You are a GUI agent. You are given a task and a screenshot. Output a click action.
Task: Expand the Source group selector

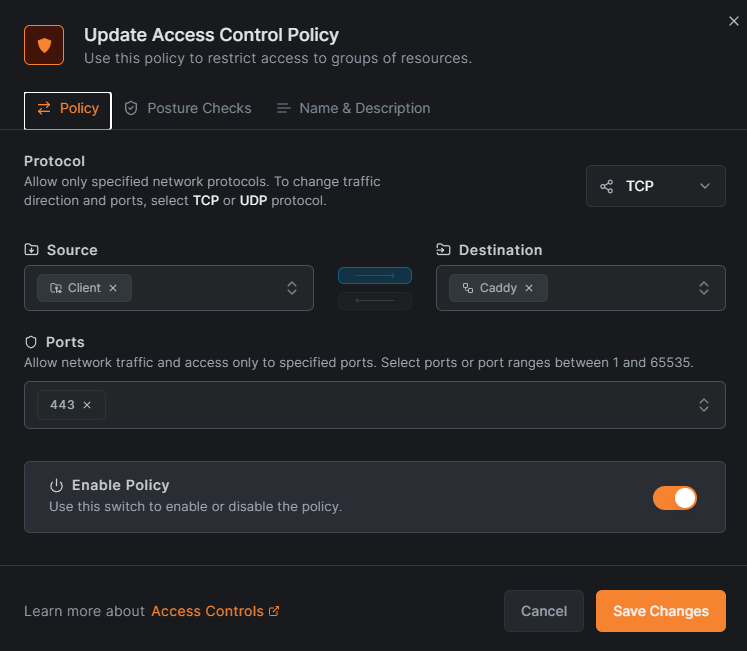pyautogui.click(x=292, y=288)
